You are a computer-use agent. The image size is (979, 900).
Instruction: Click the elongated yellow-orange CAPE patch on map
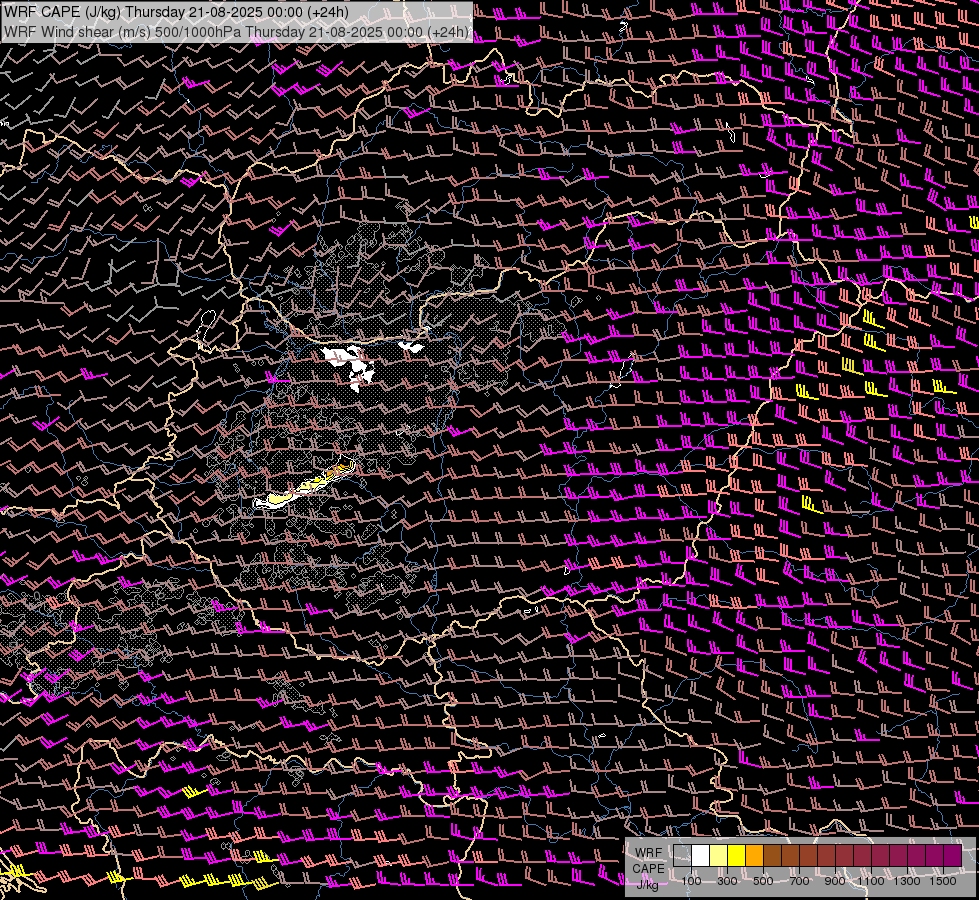(x=304, y=485)
